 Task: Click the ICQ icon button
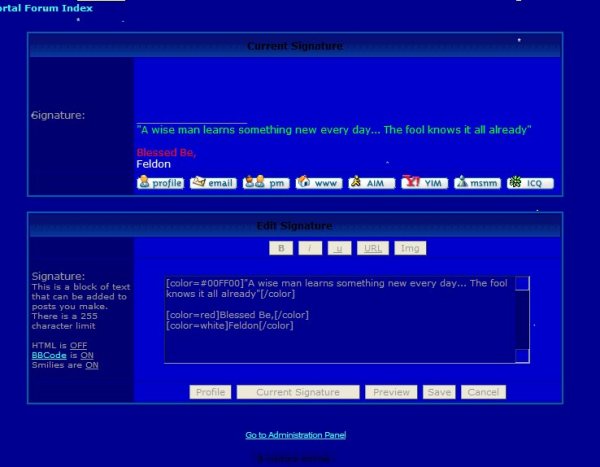pos(530,183)
